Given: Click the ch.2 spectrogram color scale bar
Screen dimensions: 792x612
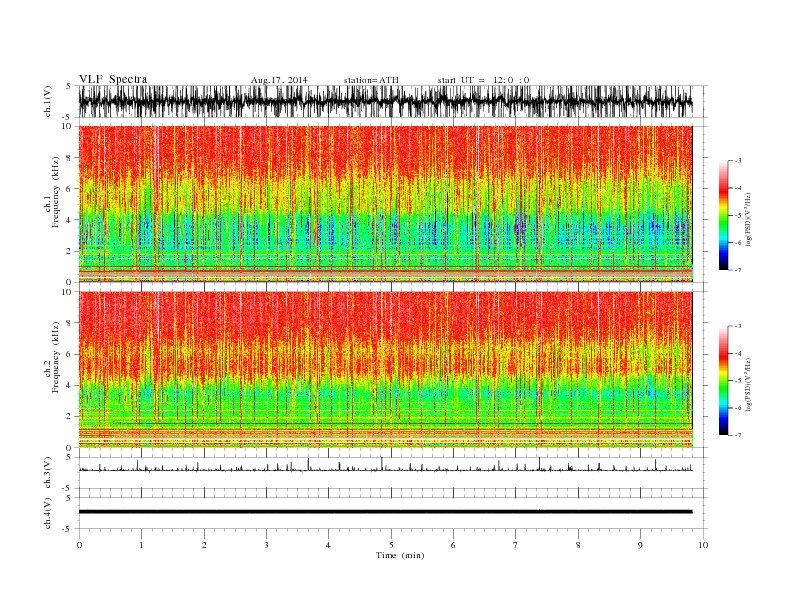Looking at the screenshot, I should point(723,381).
